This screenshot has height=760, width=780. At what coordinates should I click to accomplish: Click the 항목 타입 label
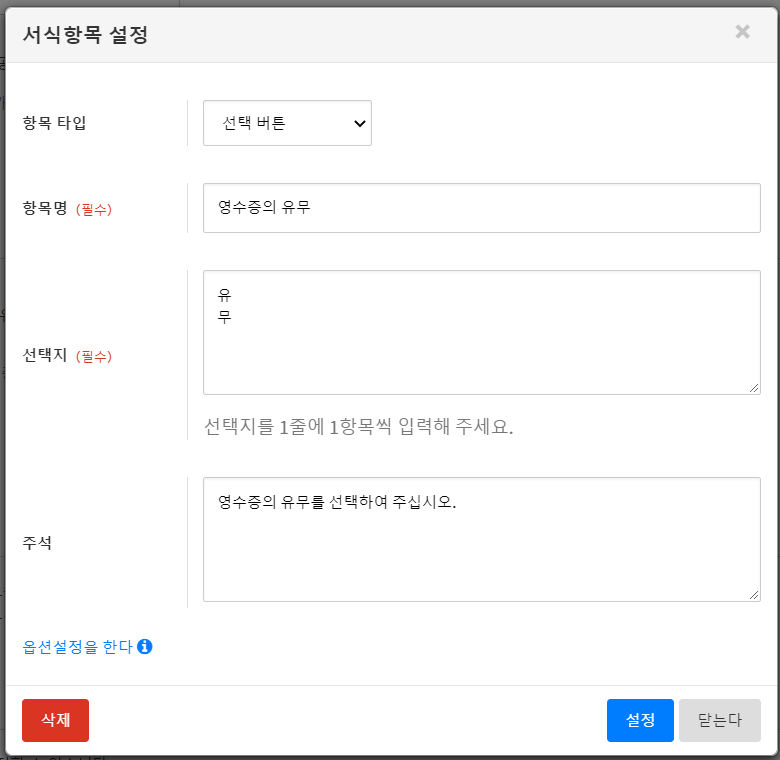tap(54, 123)
